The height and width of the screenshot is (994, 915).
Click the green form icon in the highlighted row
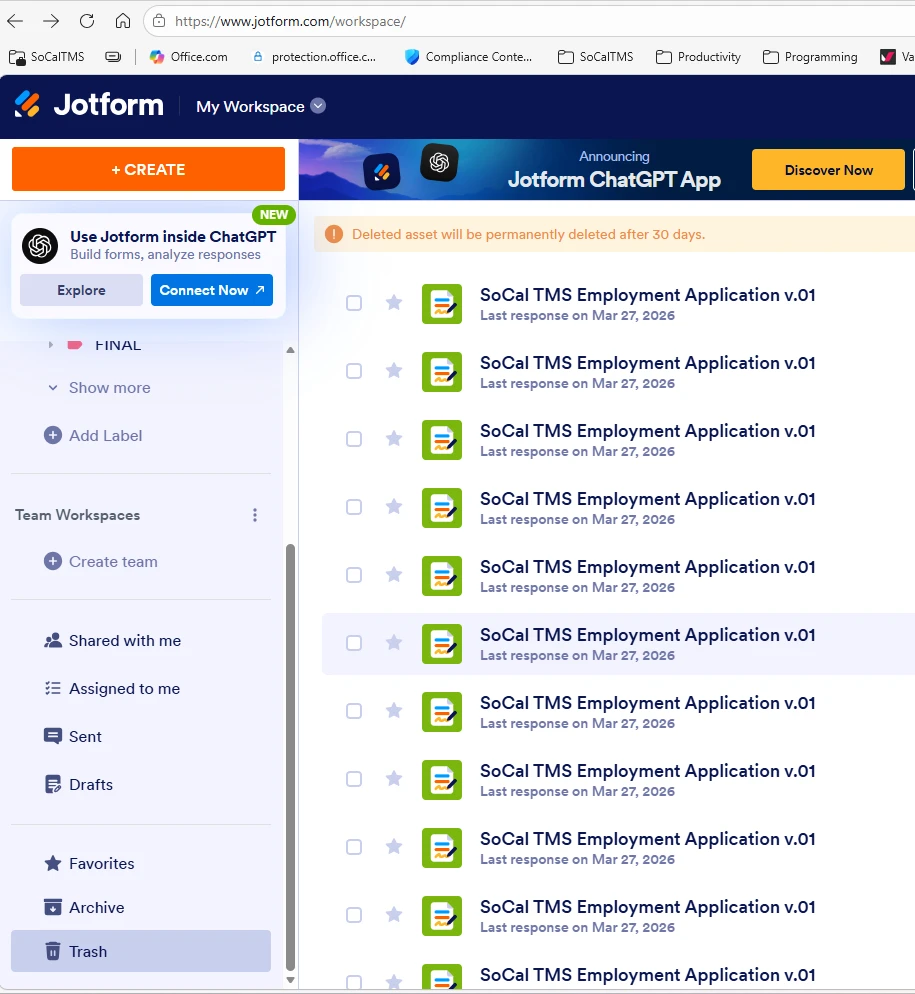click(442, 644)
